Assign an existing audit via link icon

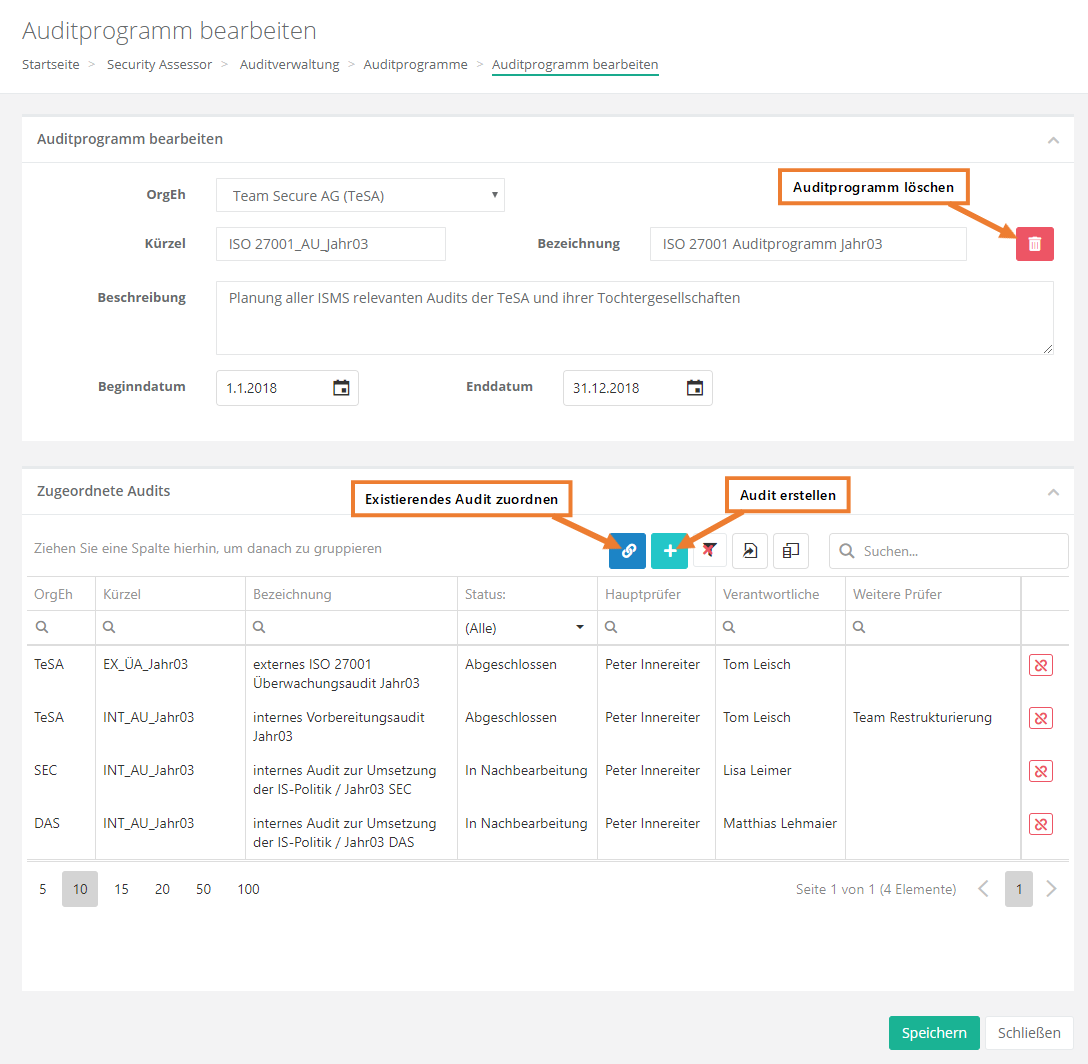[627, 551]
